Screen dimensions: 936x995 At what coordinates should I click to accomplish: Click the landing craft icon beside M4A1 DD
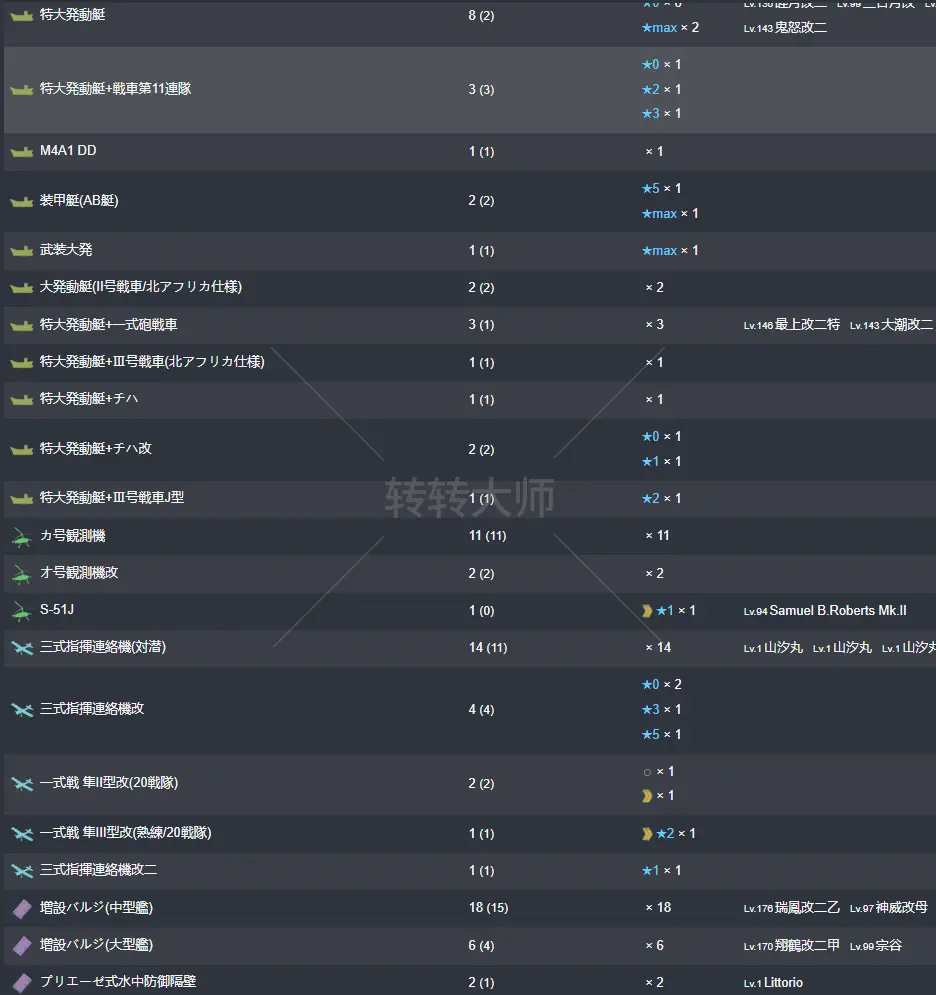pos(22,152)
